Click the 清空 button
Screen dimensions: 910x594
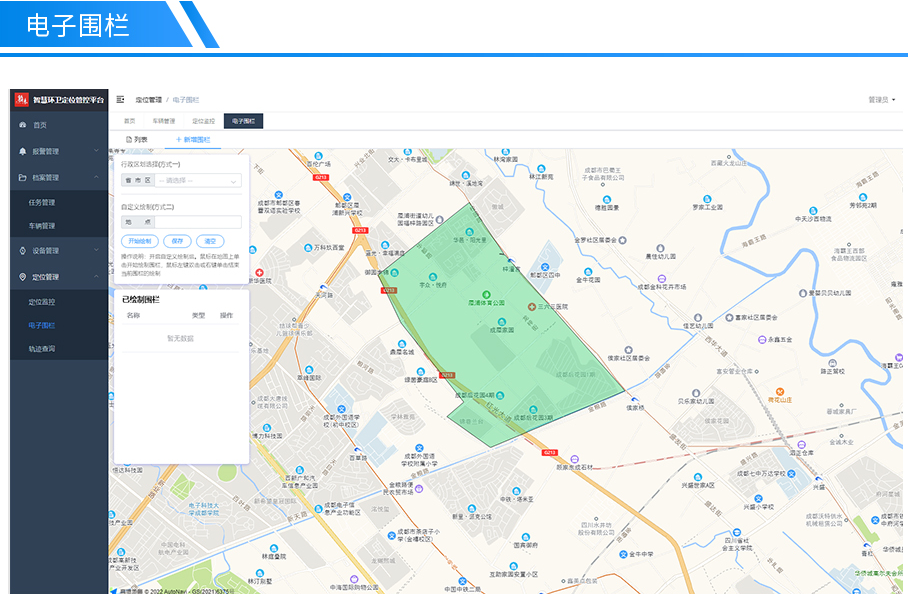pyautogui.click(x=210, y=241)
